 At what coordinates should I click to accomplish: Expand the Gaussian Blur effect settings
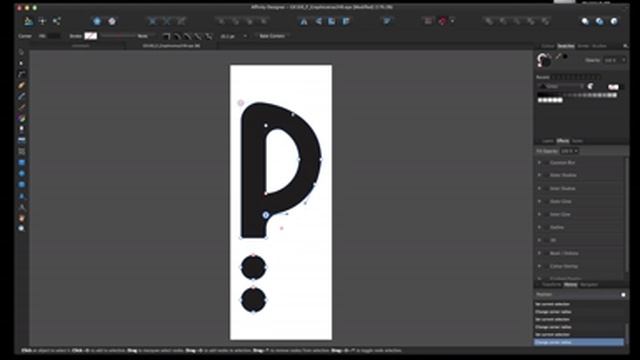tap(539, 162)
